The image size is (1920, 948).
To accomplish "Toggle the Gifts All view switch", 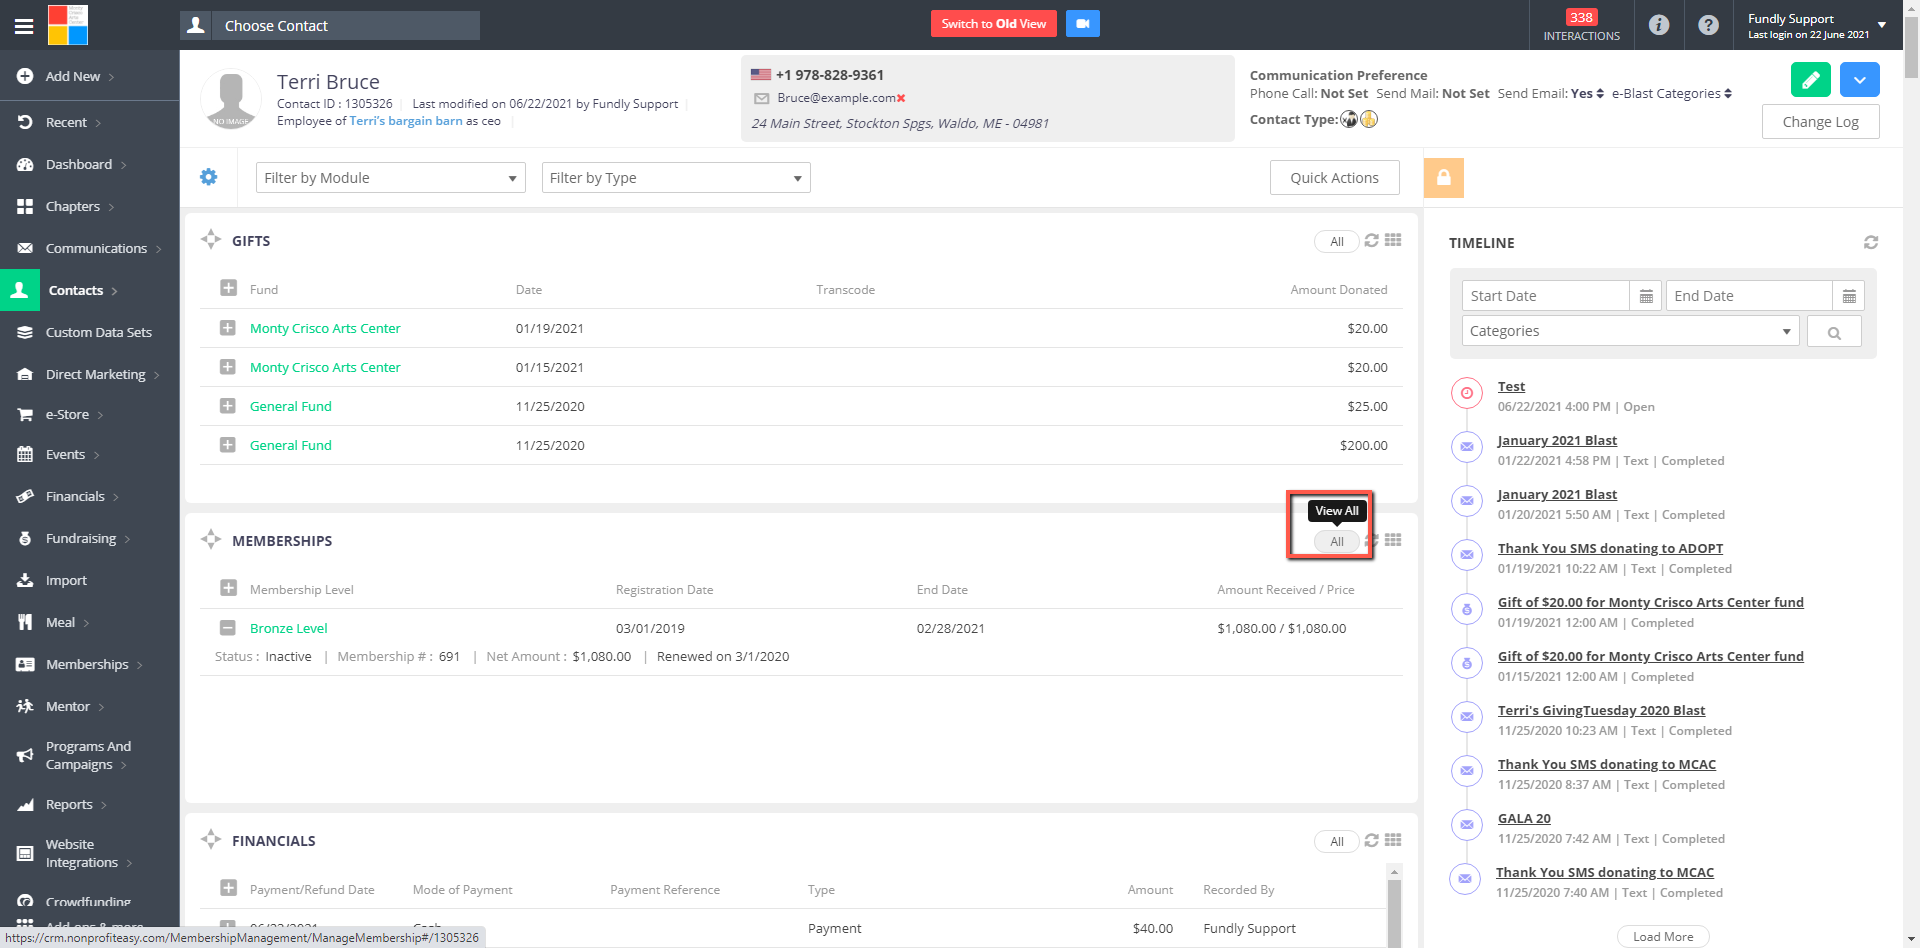I will [x=1337, y=241].
